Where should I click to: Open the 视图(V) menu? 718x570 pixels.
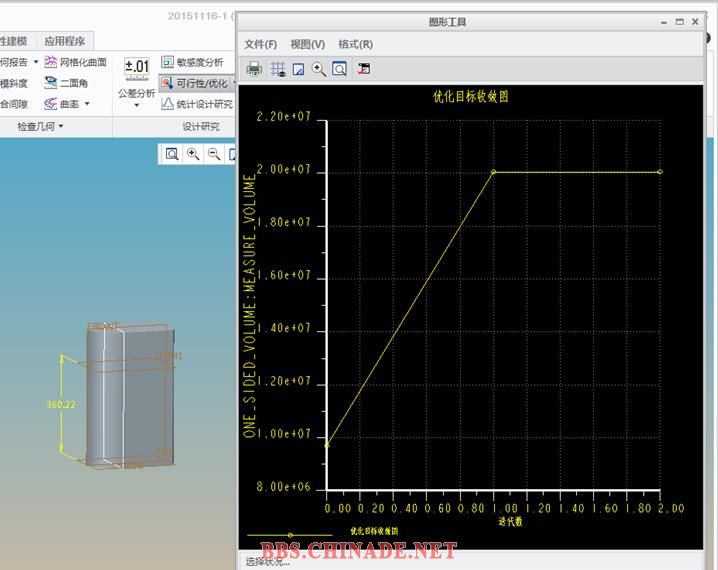click(x=307, y=44)
